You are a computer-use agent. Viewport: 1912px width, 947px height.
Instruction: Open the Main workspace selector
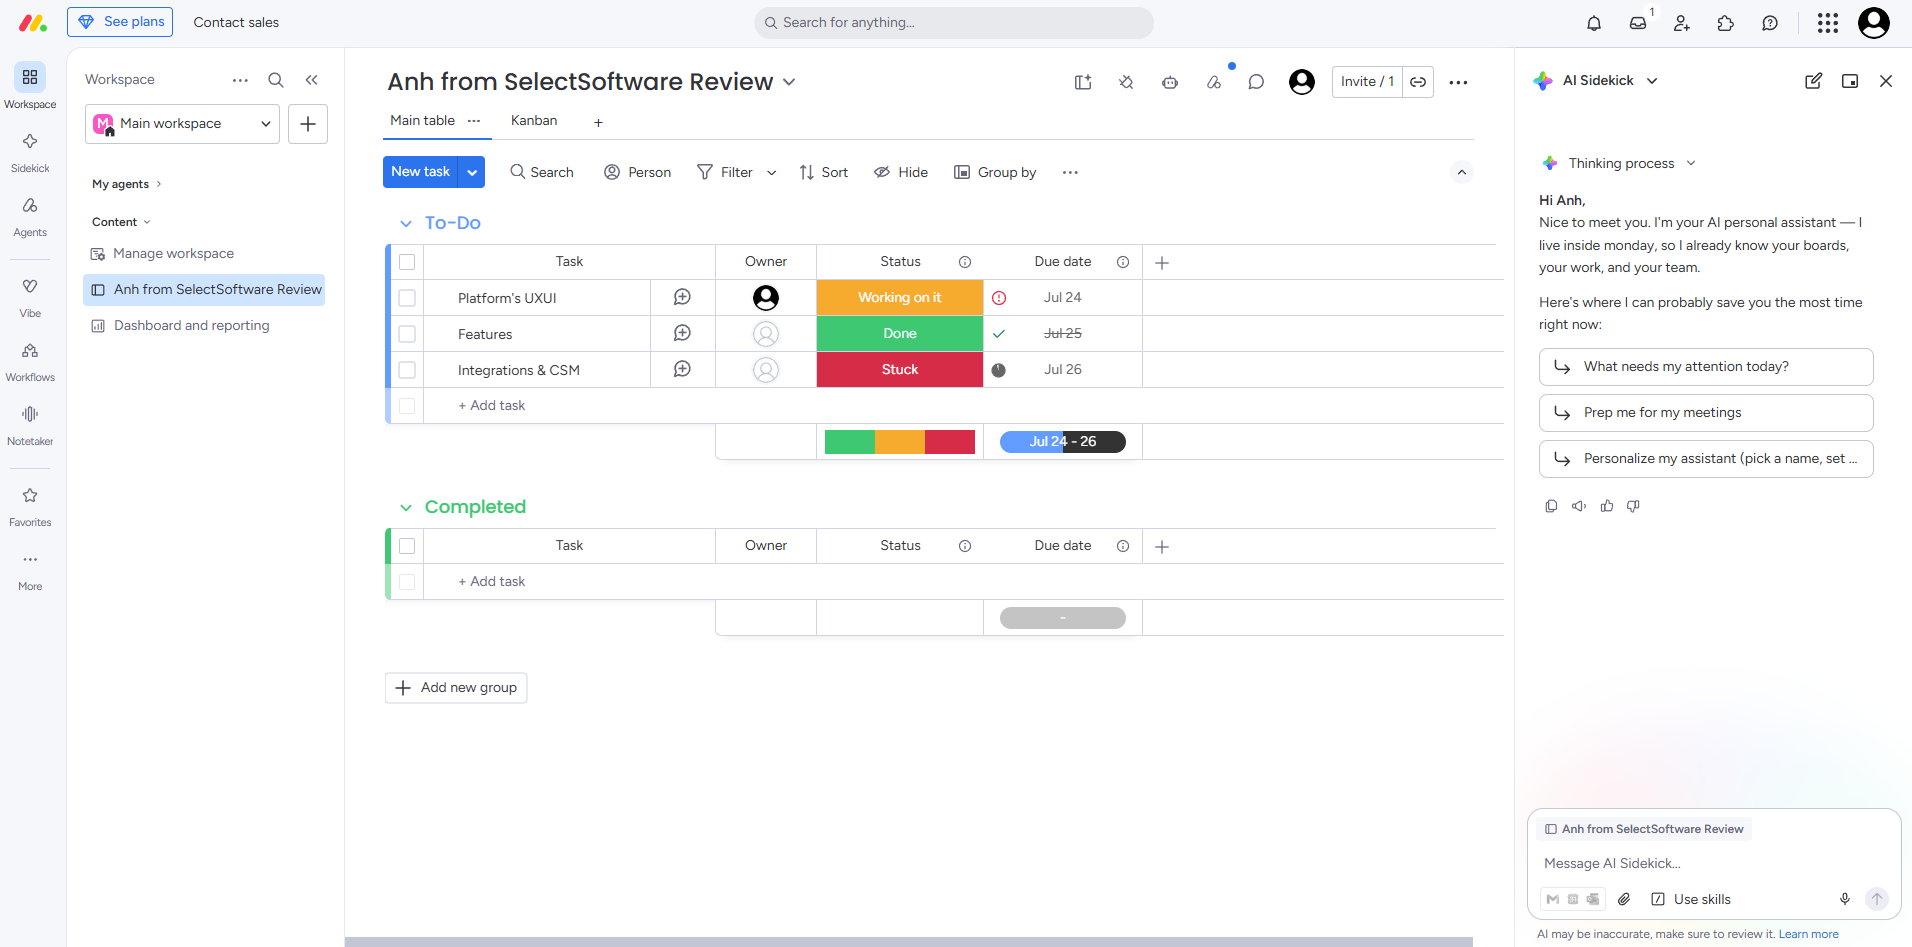tap(182, 124)
